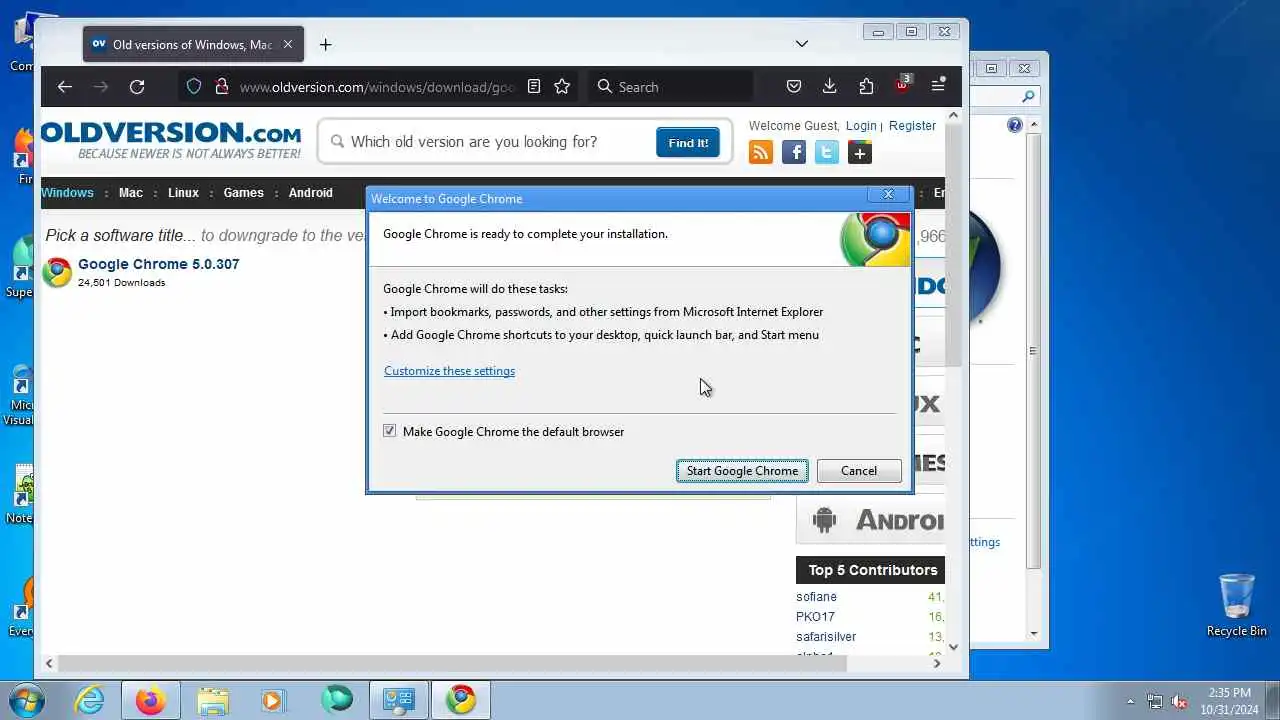
Task: Open the Login link
Action: pyautogui.click(x=861, y=126)
